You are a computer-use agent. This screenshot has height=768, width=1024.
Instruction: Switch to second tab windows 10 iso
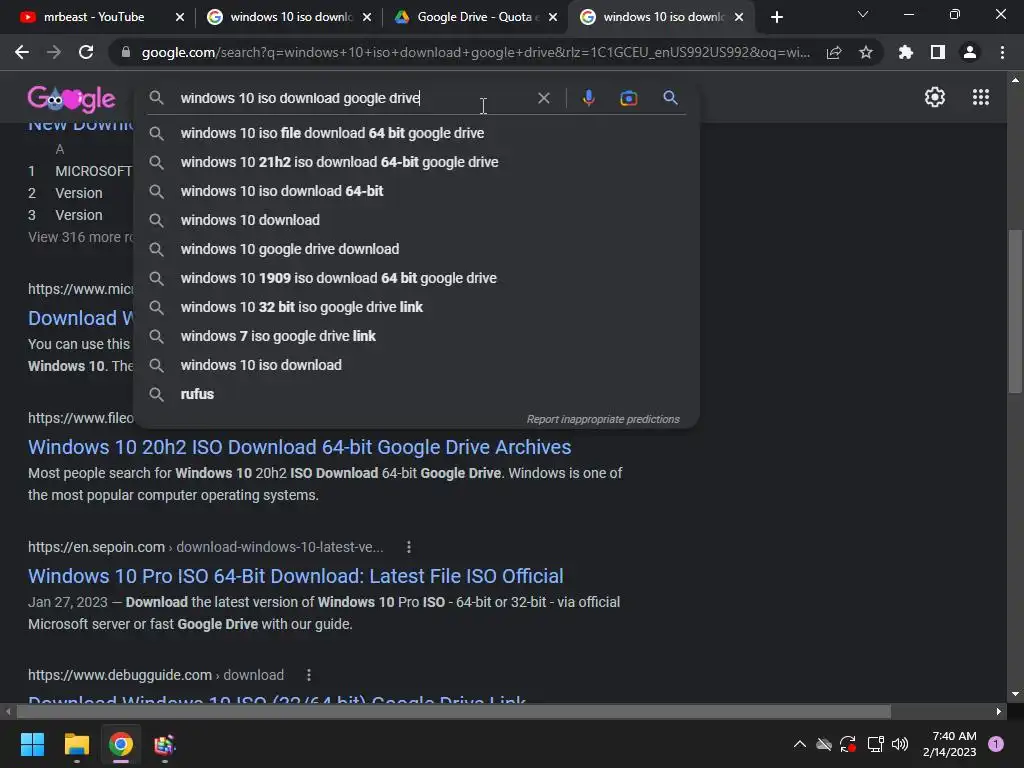tap(290, 17)
